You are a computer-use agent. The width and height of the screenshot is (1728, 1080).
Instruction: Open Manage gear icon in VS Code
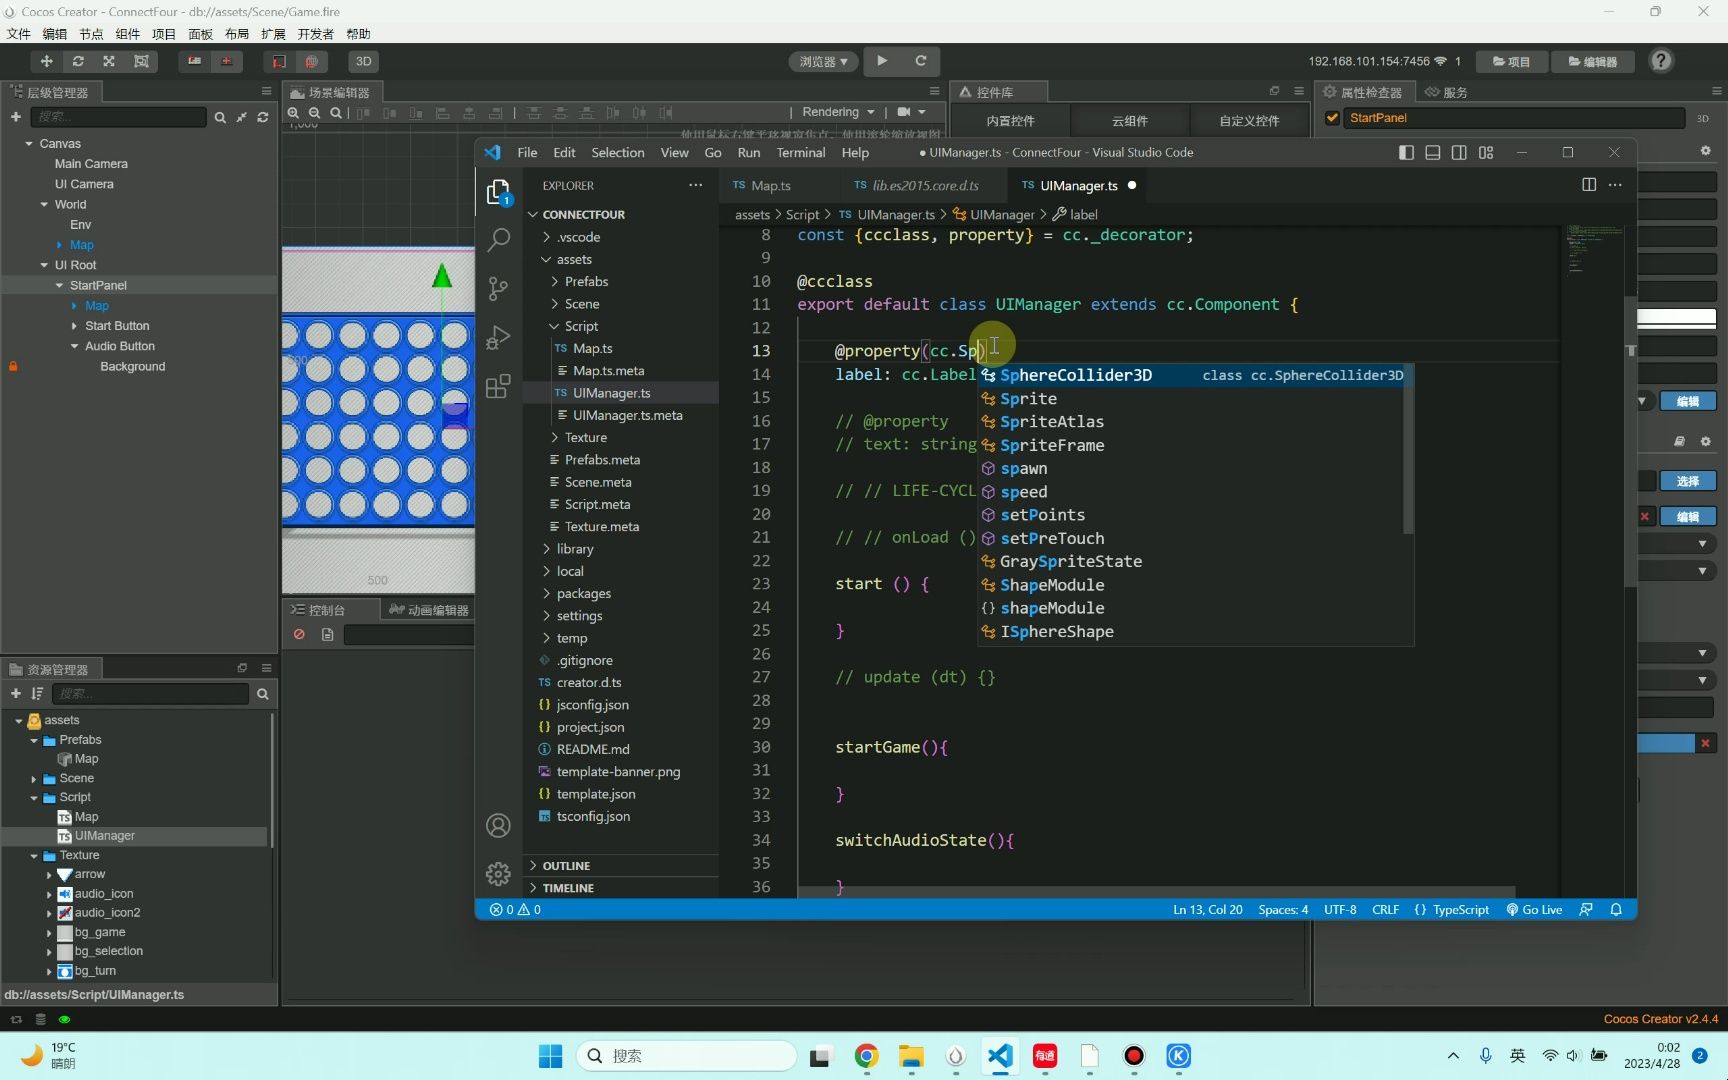[x=498, y=874]
